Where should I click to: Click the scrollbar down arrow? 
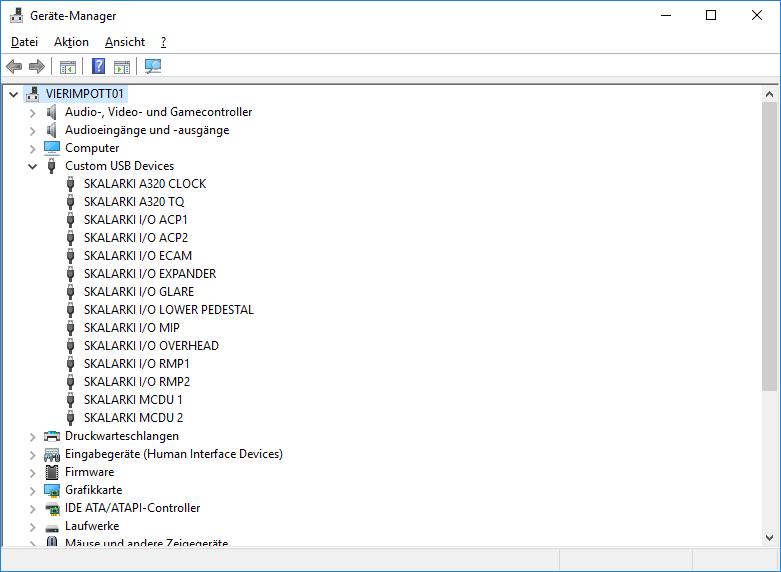pyautogui.click(x=769, y=538)
